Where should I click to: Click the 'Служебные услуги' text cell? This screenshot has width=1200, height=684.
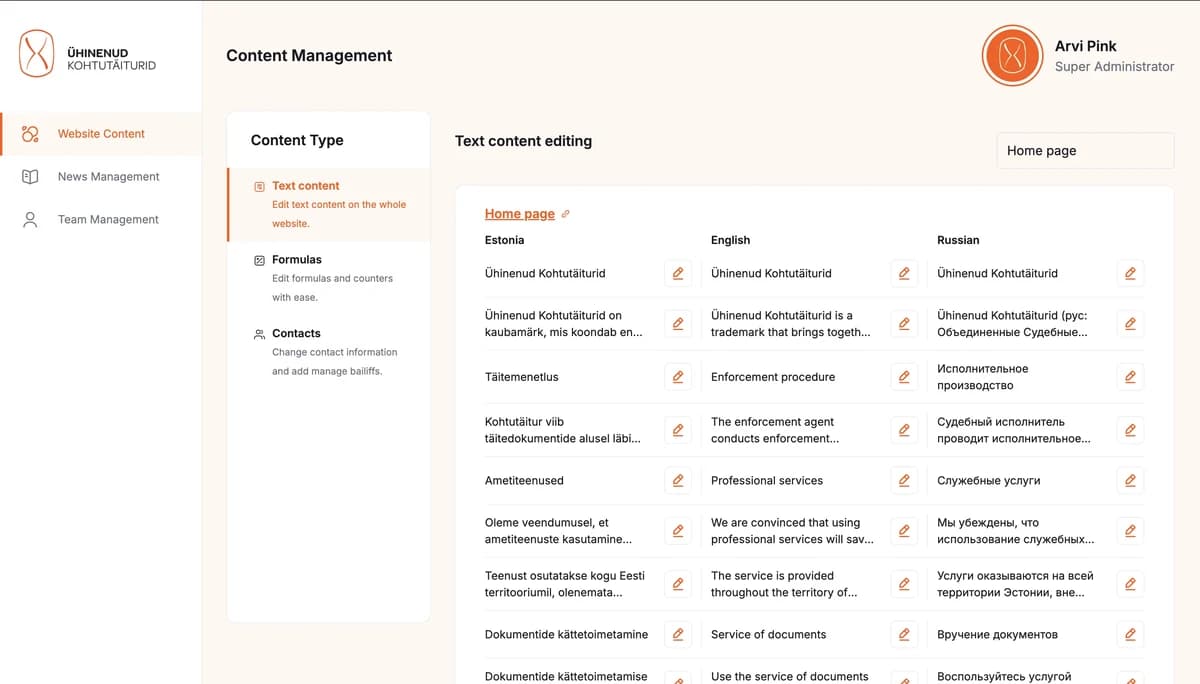(x=988, y=481)
